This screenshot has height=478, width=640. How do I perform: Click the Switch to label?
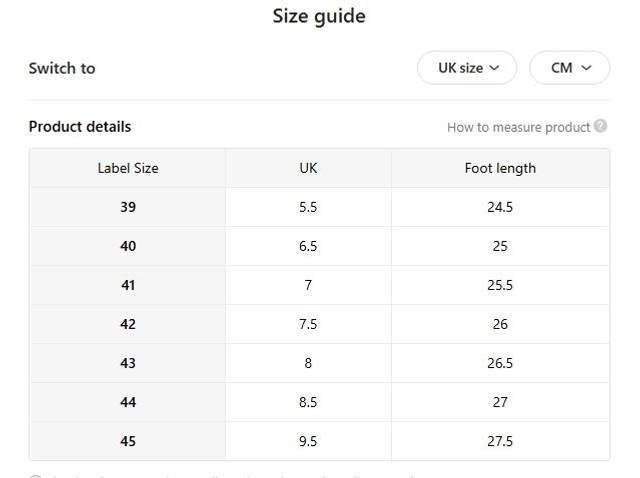(62, 68)
